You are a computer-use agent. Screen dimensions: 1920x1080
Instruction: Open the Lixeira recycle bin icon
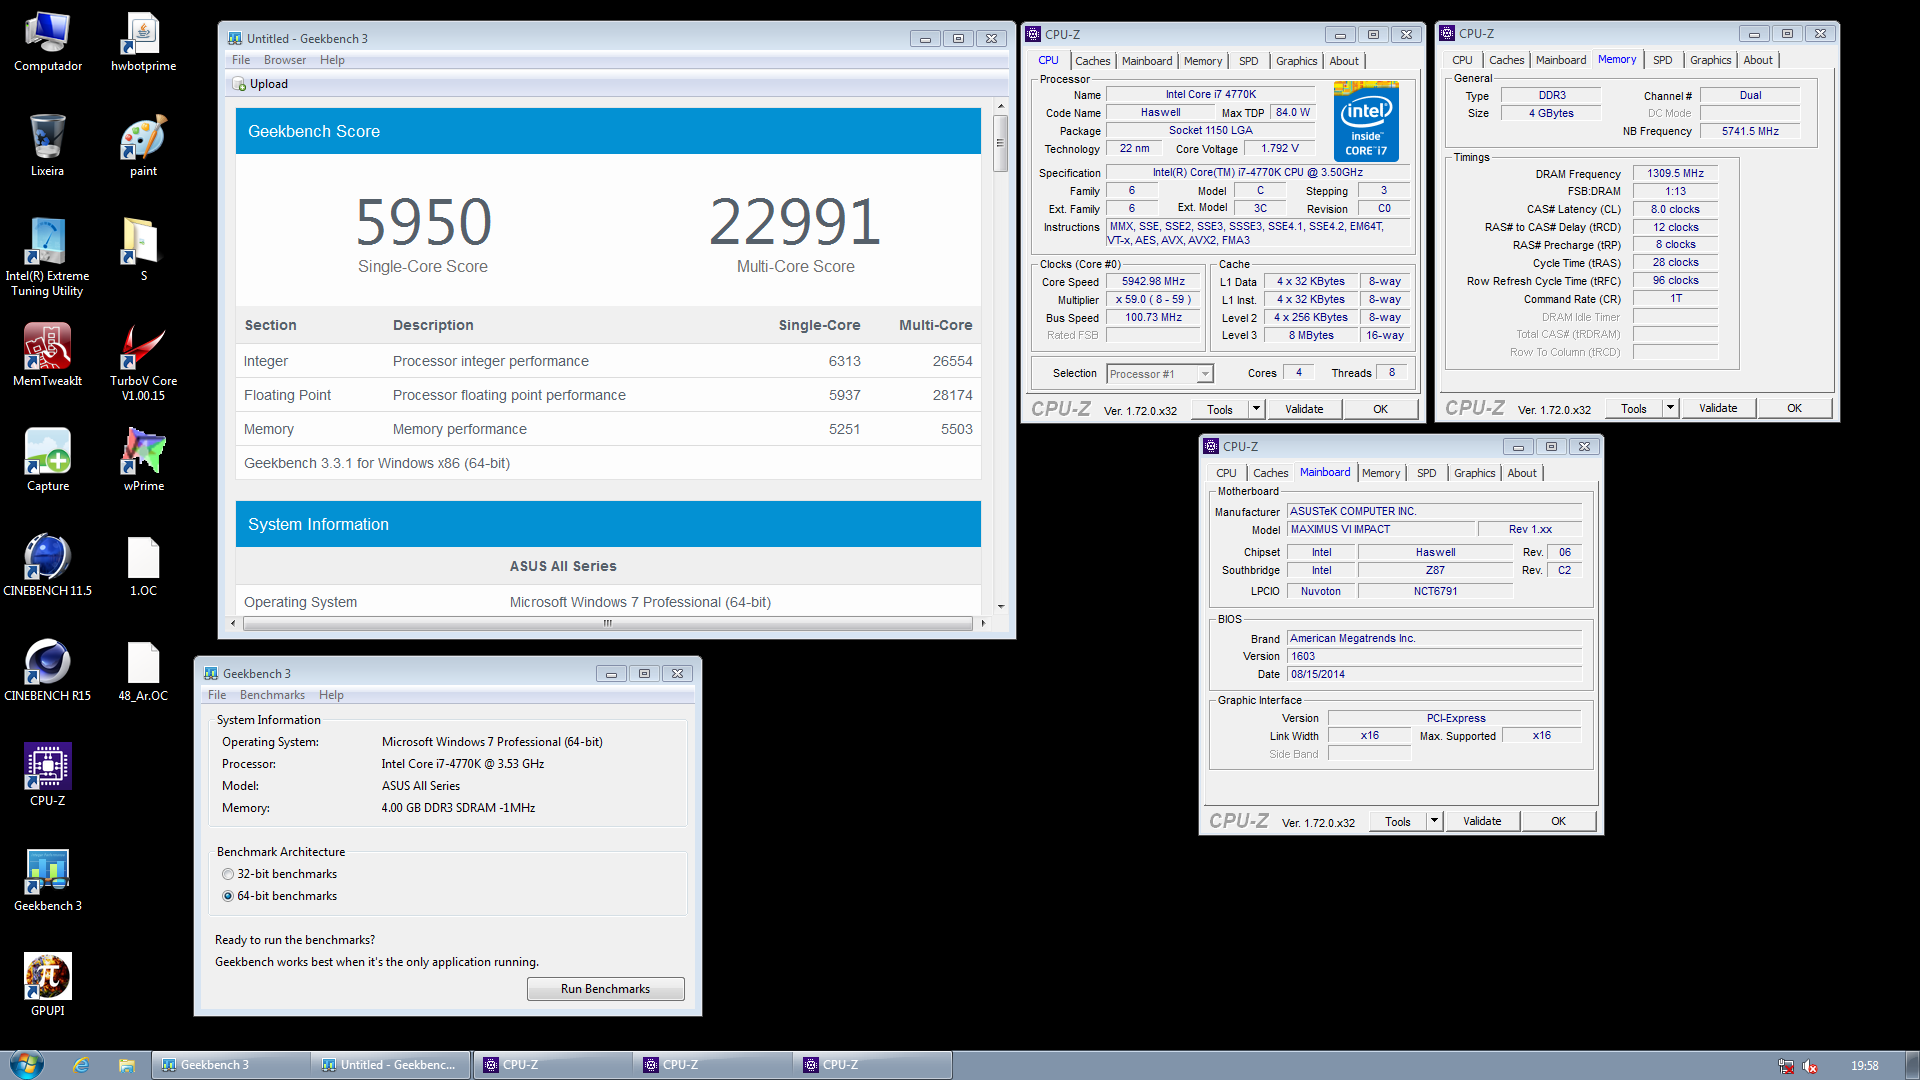(x=47, y=146)
